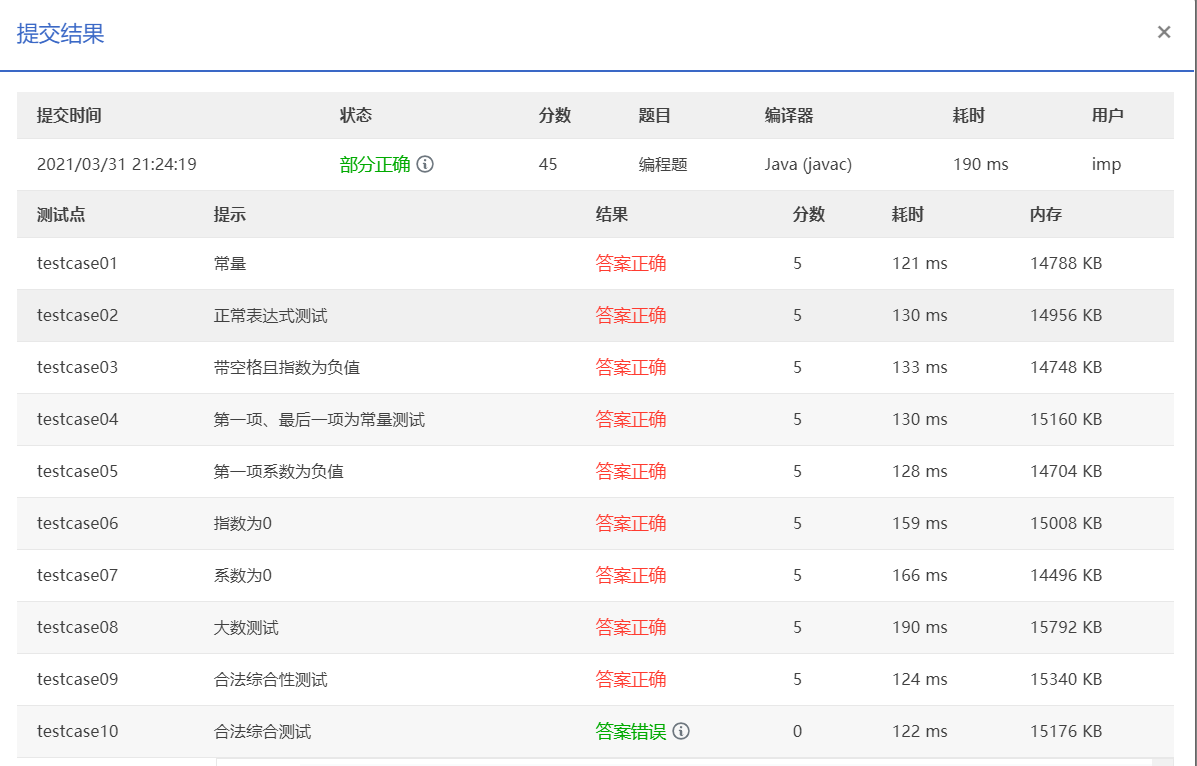Image resolution: width=1197 pixels, height=766 pixels.
Task: Click the 内存 column header
Action: point(1046,215)
